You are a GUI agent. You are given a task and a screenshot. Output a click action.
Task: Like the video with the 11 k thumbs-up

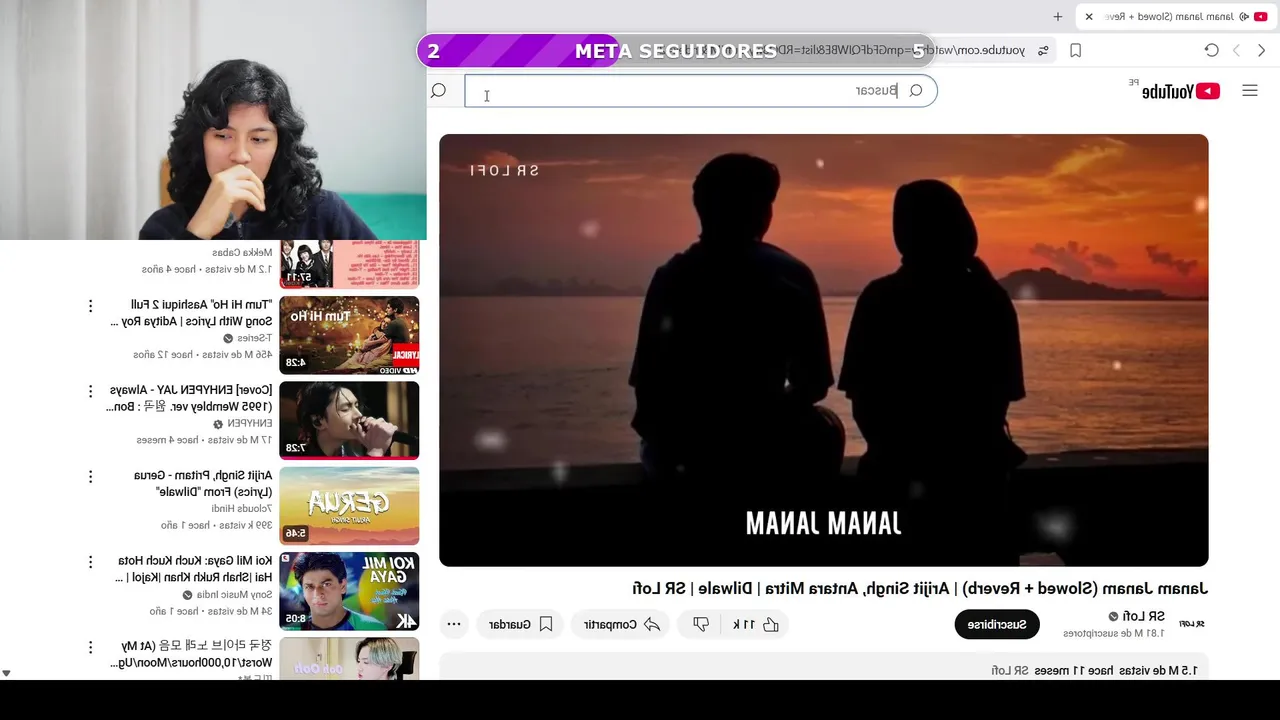(x=756, y=625)
